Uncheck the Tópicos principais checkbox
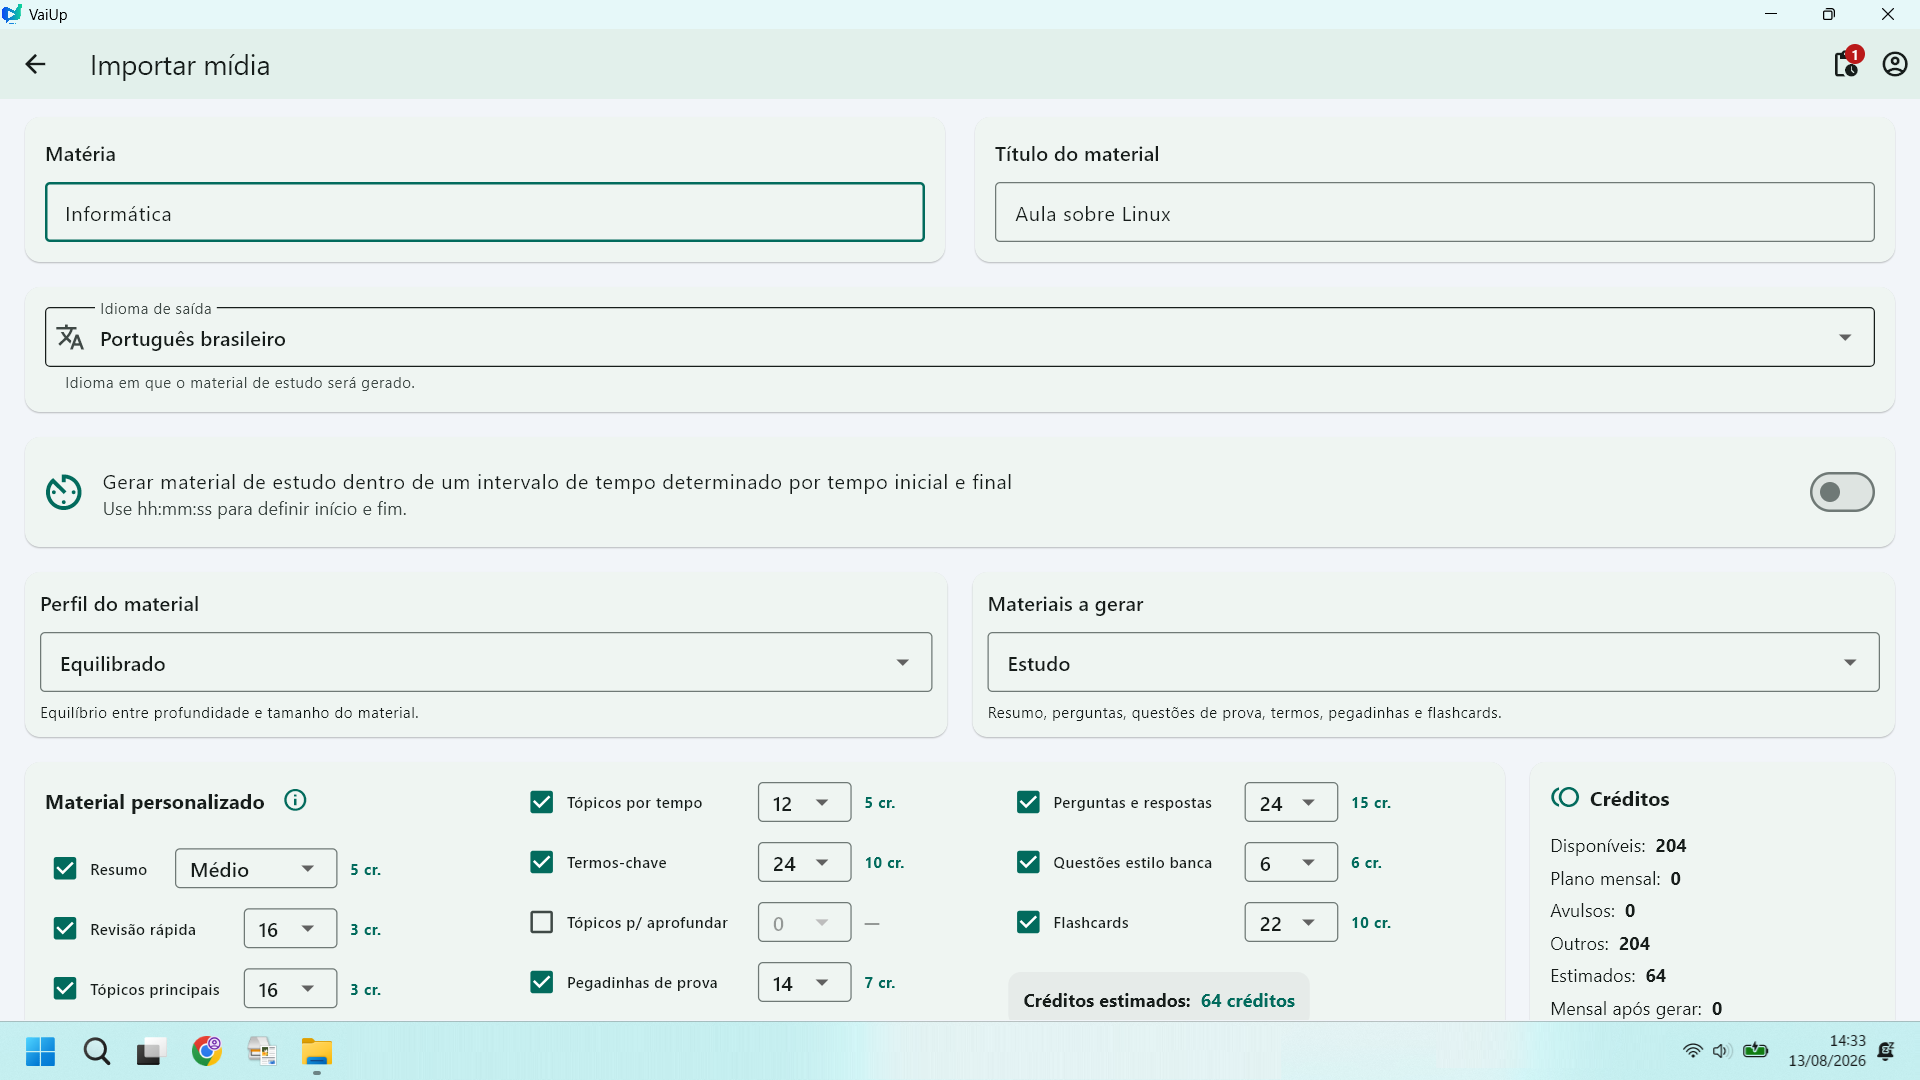The image size is (1920, 1080). pyautogui.click(x=65, y=989)
